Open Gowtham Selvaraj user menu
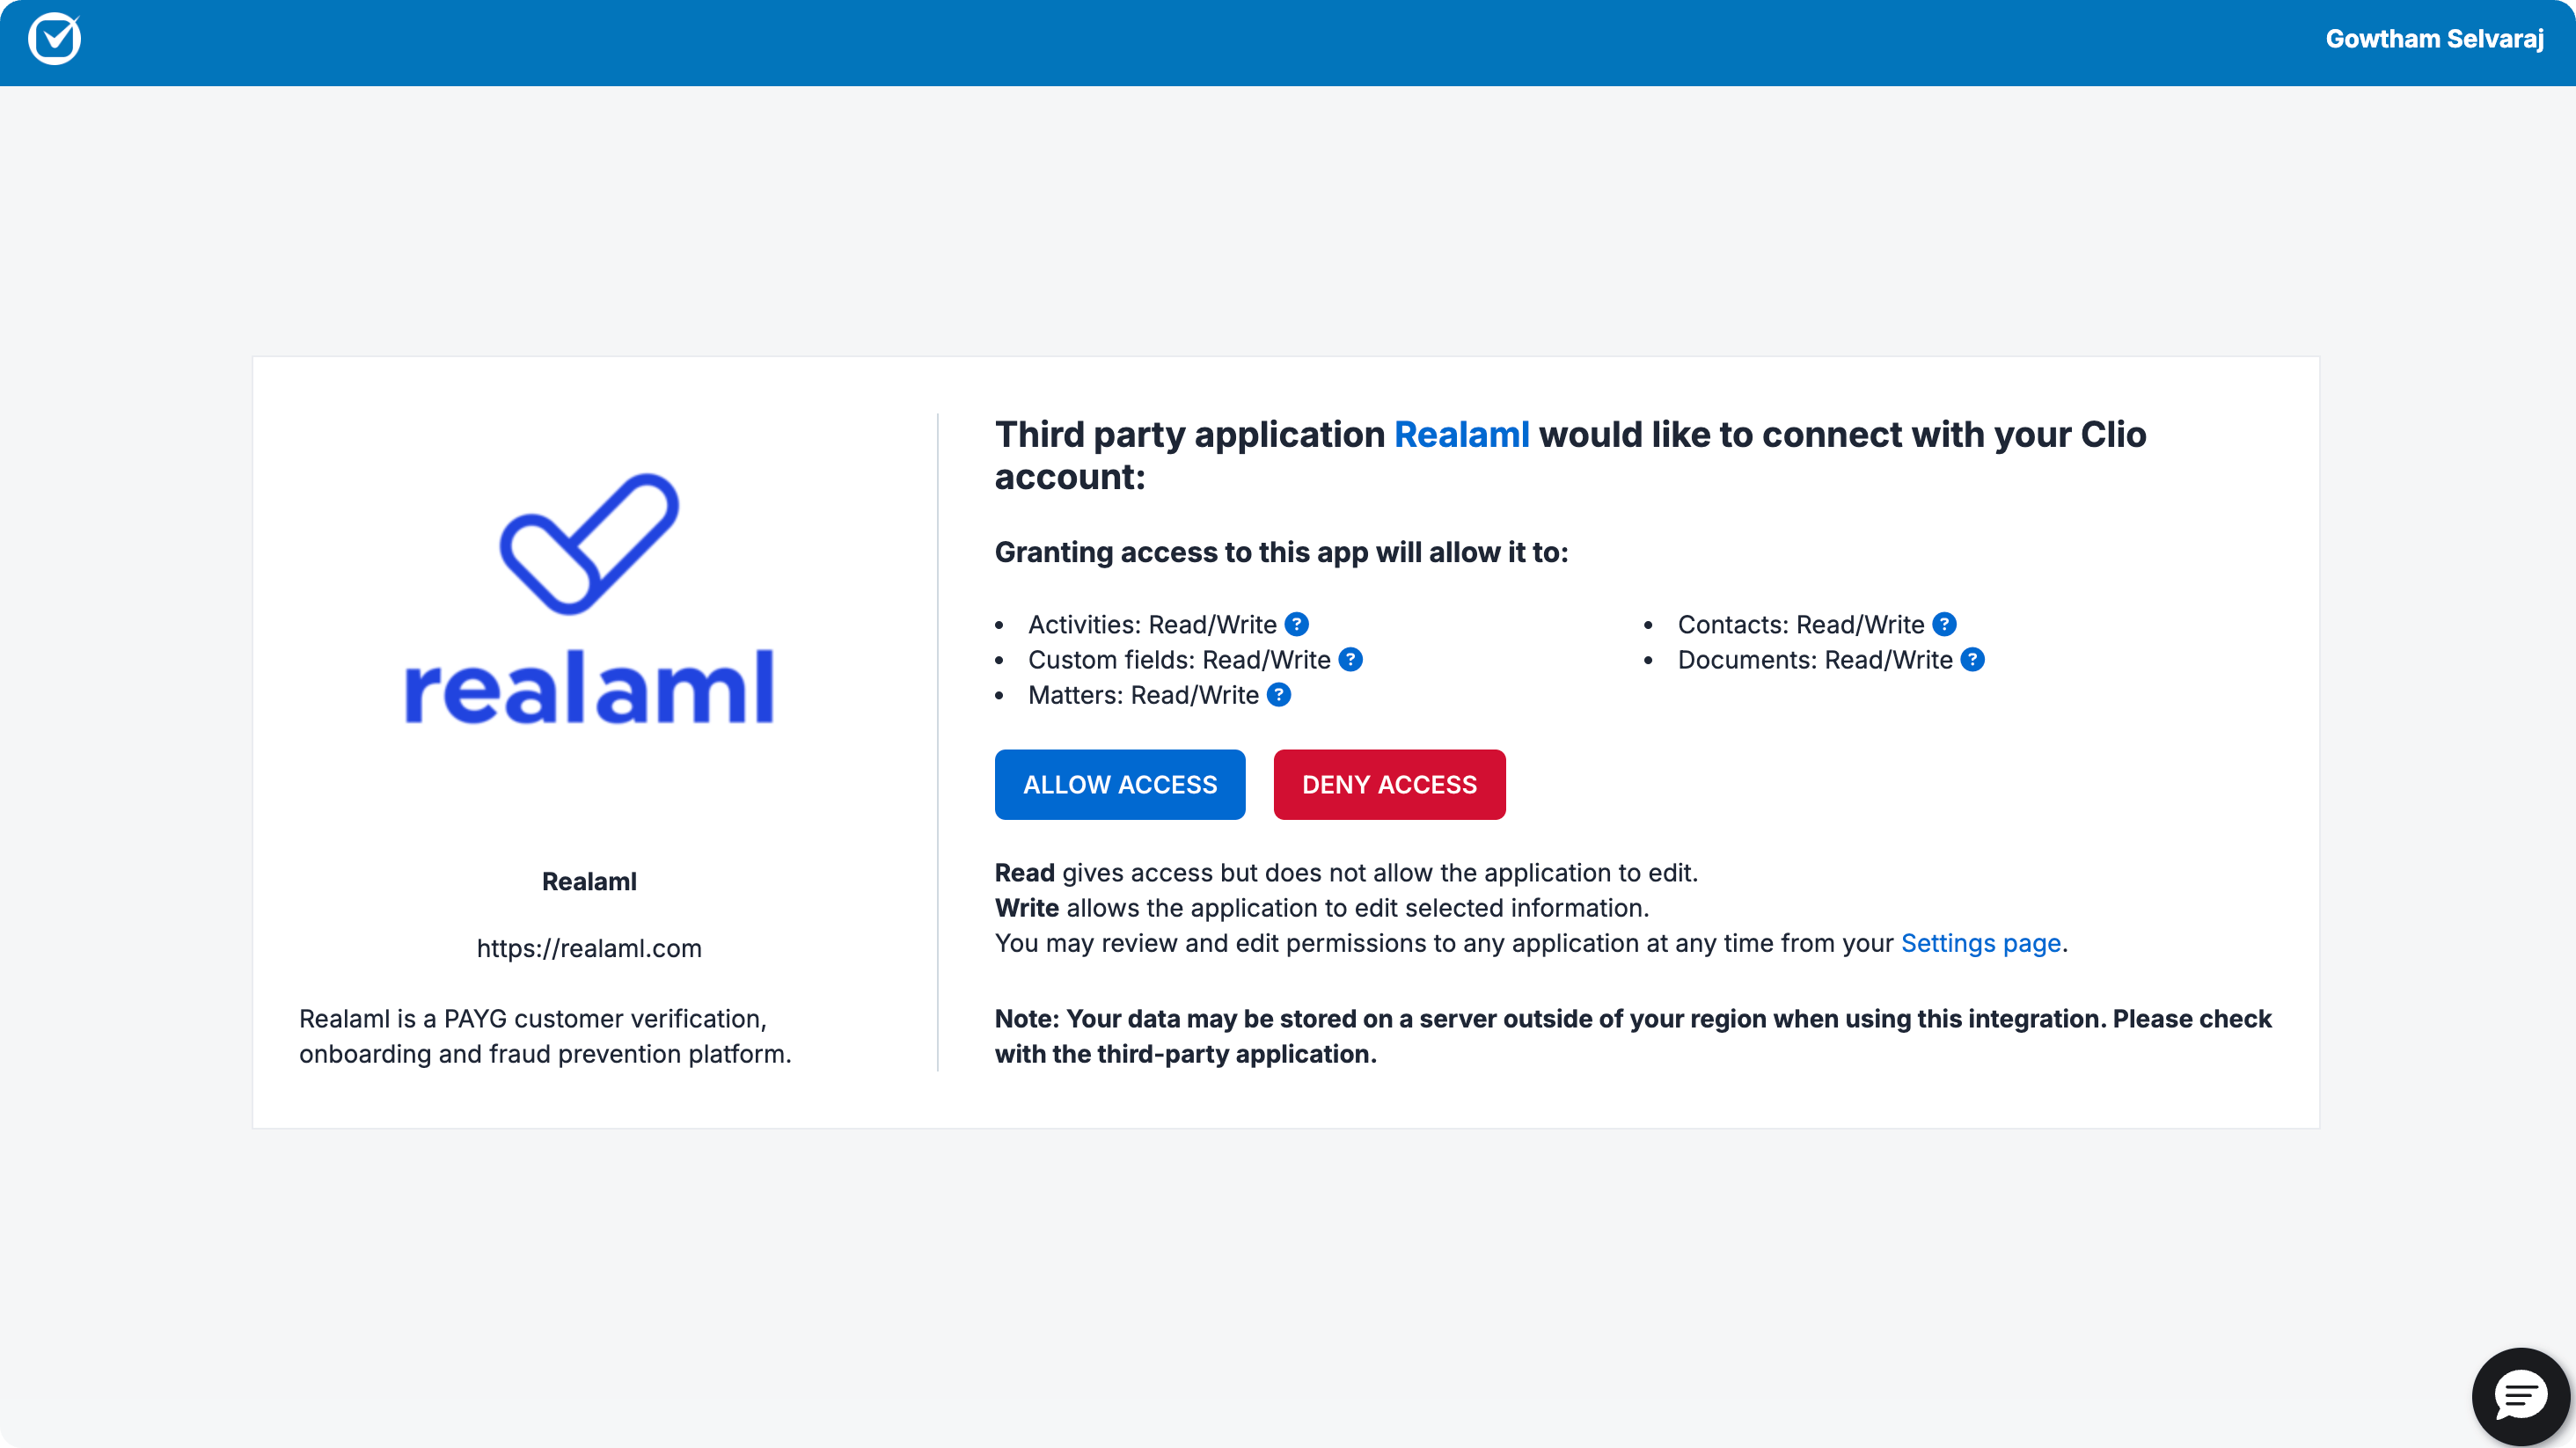2576x1448 pixels. tap(2434, 39)
